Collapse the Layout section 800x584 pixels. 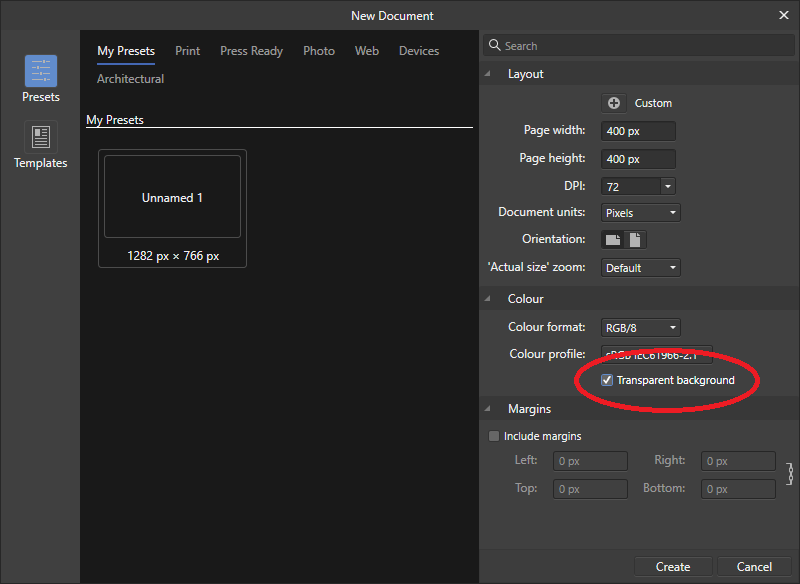(x=487, y=73)
